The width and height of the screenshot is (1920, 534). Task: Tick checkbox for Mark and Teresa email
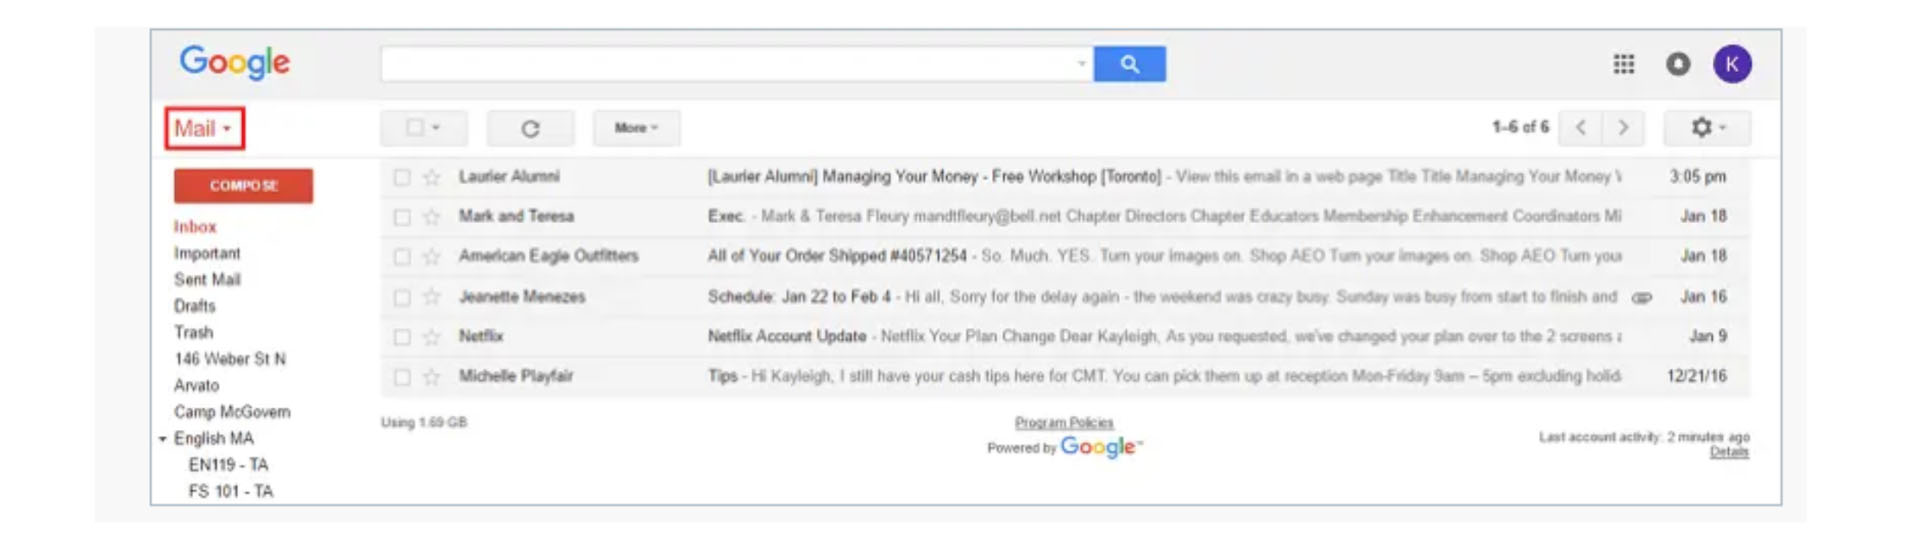pyautogui.click(x=401, y=217)
